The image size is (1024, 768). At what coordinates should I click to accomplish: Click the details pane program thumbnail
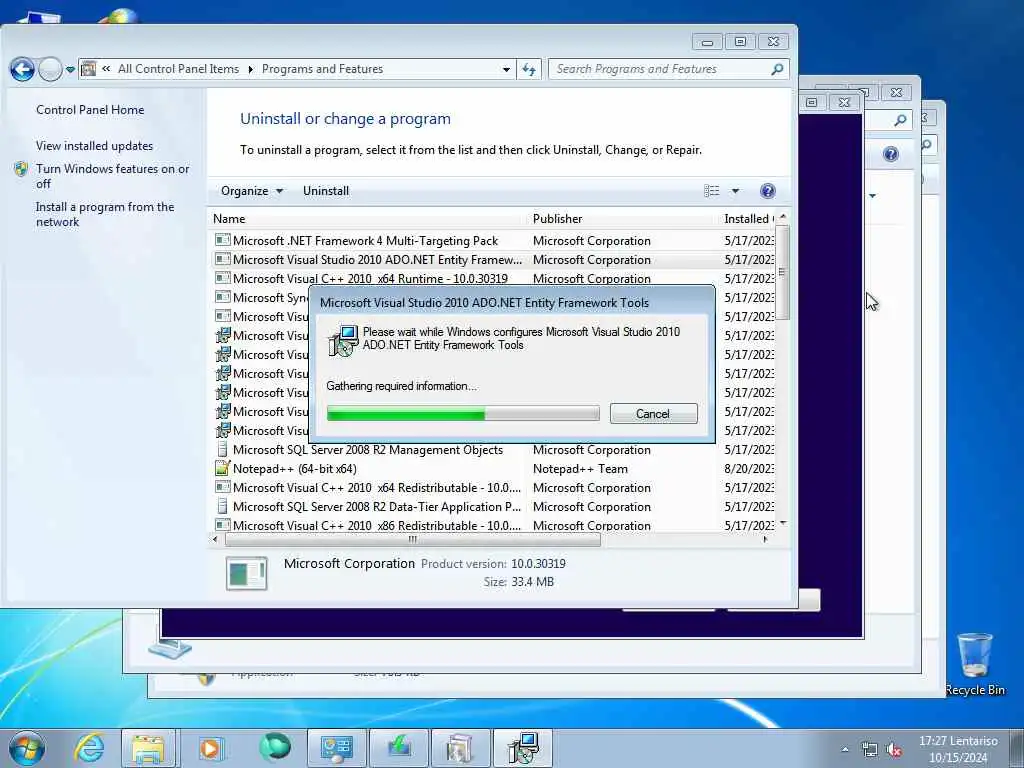point(246,573)
